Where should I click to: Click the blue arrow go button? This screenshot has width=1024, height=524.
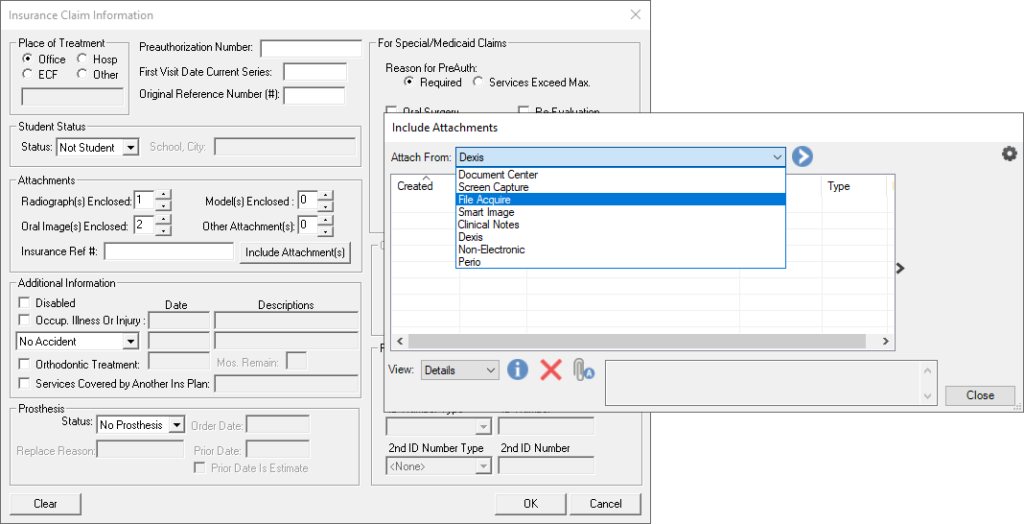802,157
